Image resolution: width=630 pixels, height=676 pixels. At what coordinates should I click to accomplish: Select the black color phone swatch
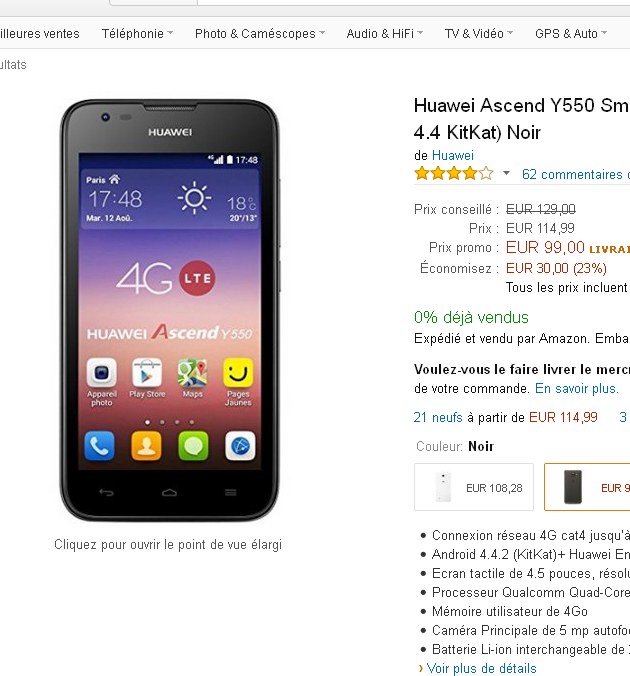587,487
